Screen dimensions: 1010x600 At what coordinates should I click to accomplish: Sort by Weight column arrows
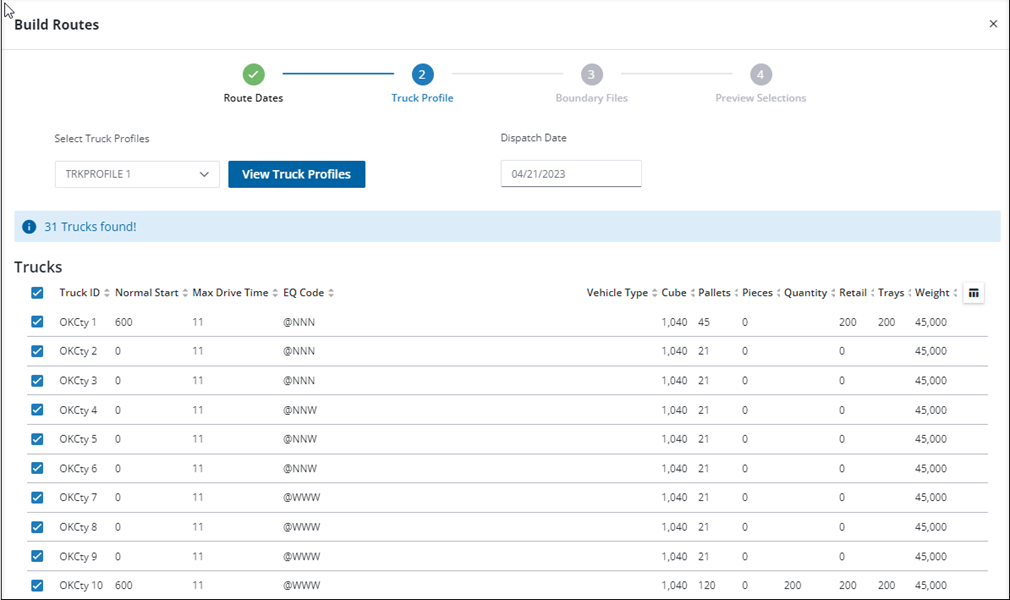pyautogui.click(x=955, y=293)
